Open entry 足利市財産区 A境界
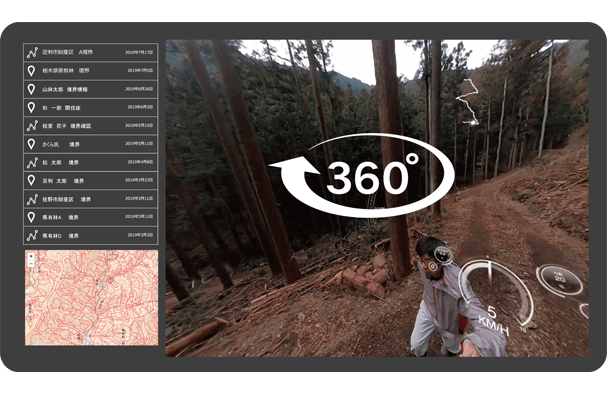The height and width of the screenshot is (394, 607). 91,52
